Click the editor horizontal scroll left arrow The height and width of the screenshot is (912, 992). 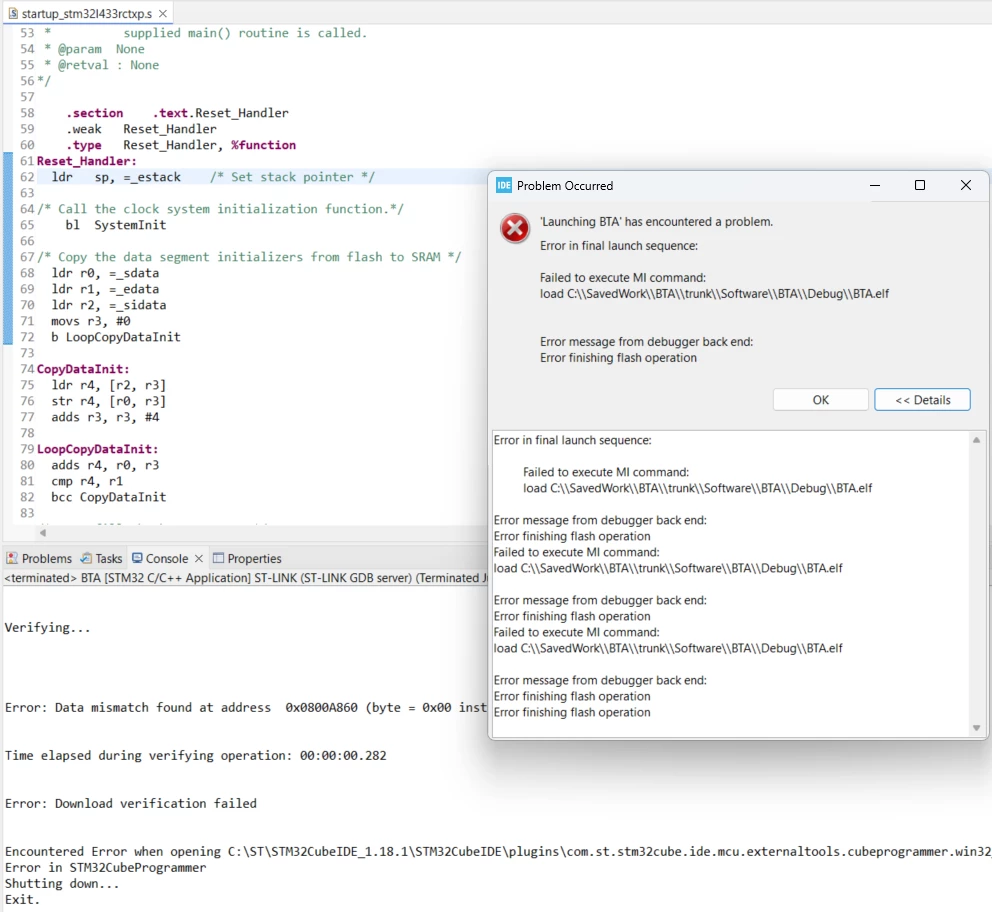42,533
